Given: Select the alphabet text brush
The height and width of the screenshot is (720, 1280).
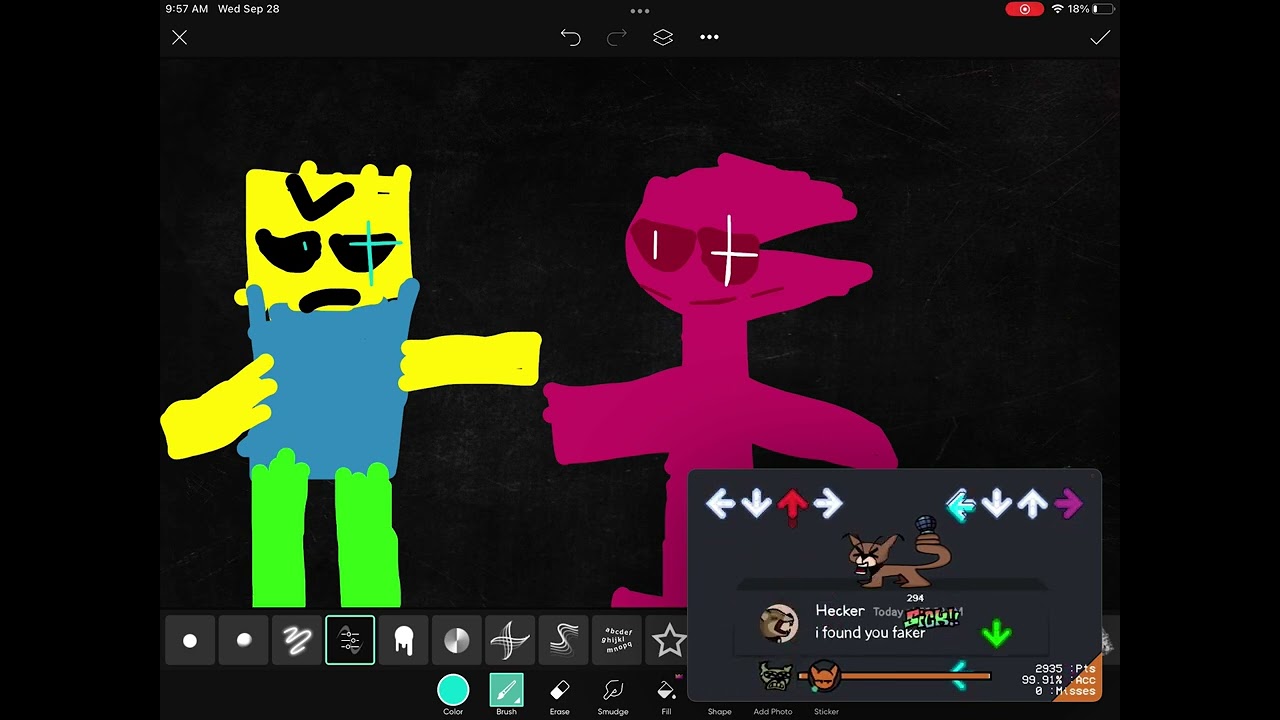Looking at the screenshot, I should point(617,641).
